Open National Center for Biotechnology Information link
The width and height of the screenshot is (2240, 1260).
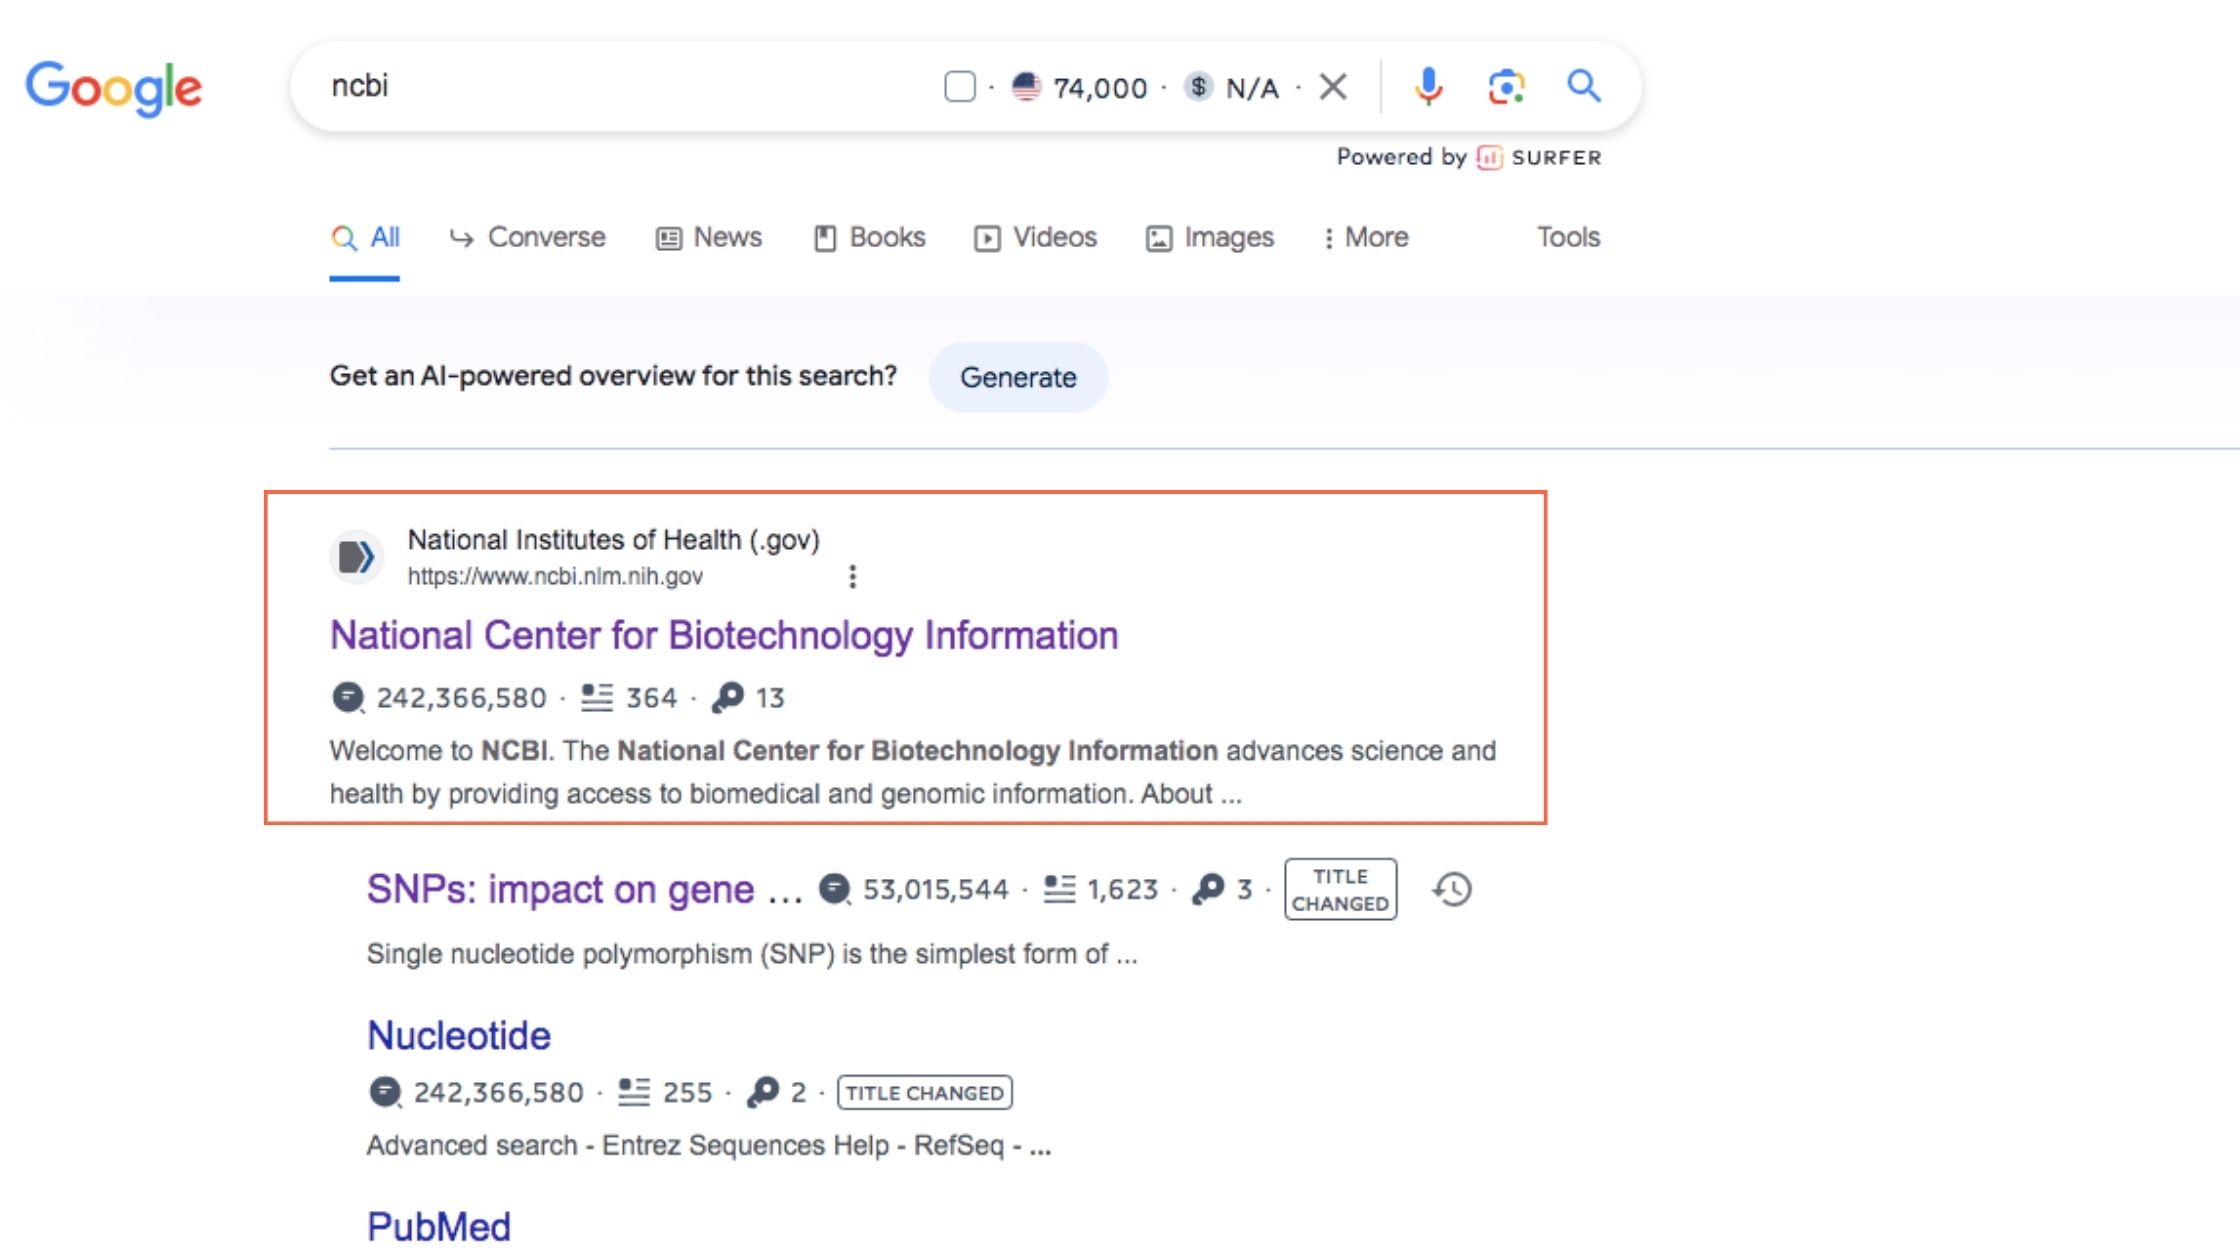[723, 636]
